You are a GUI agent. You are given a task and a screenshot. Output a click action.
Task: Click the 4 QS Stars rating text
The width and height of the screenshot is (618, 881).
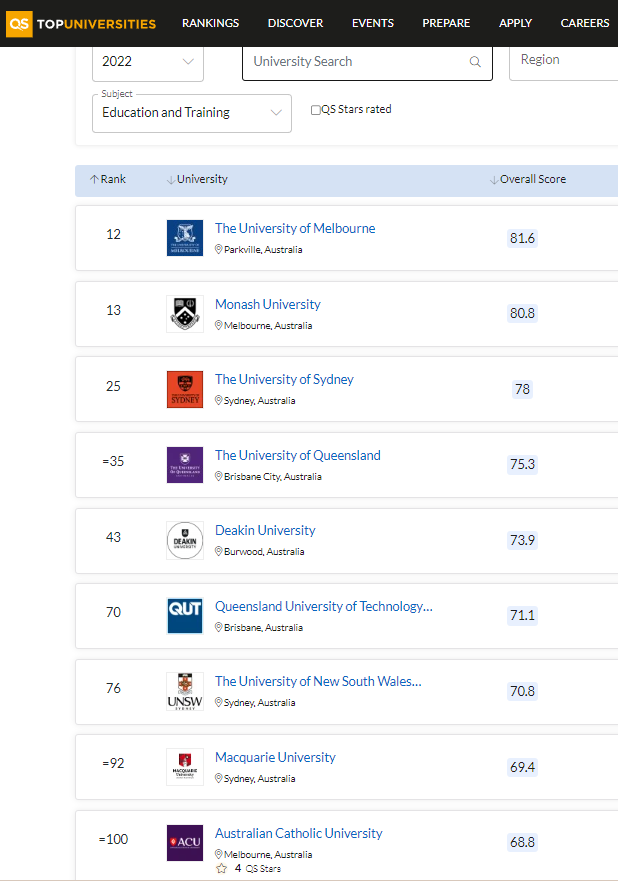tap(258, 869)
